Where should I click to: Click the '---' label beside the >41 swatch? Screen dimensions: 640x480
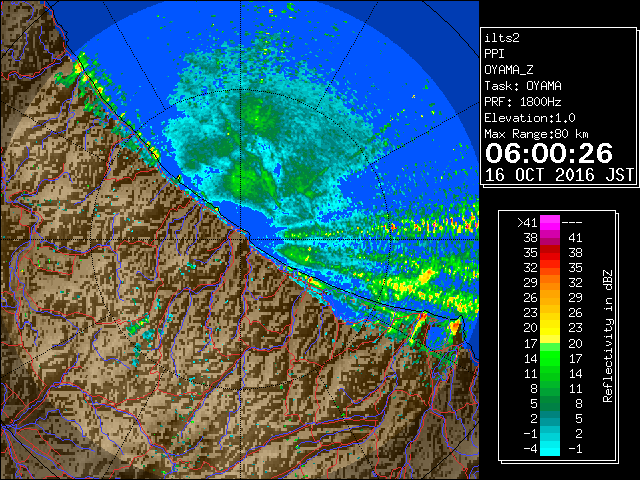pos(572,223)
